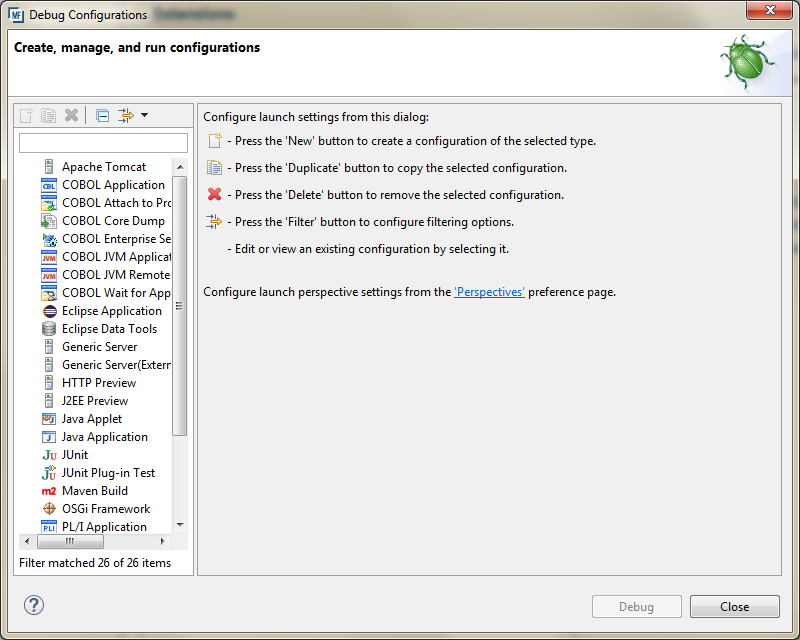Image resolution: width=800 pixels, height=640 pixels.
Task: Click the Debug button
Action: click(636, 607)
